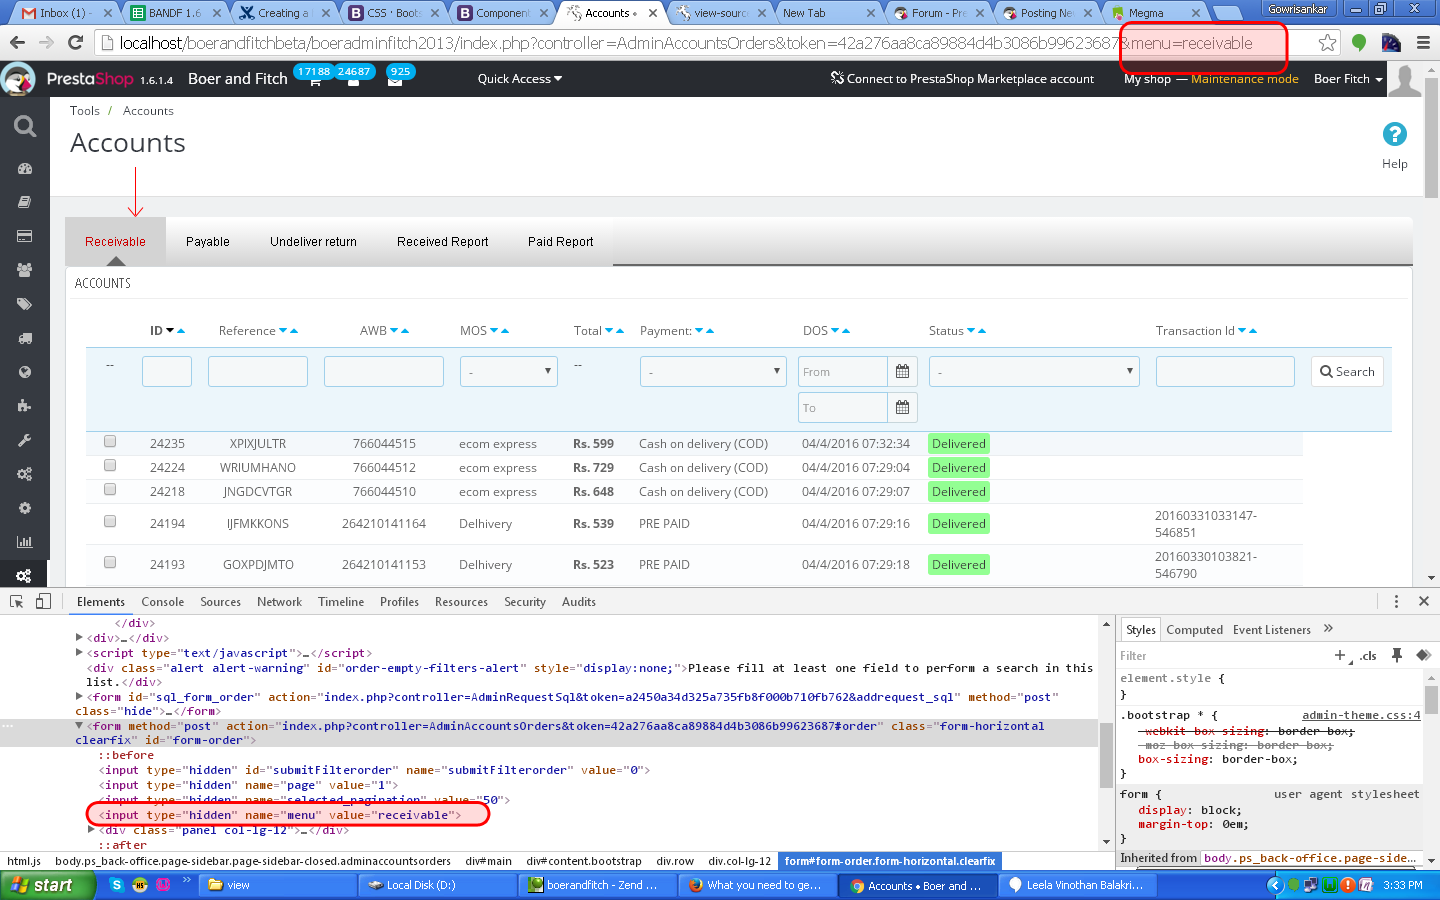Expand the Quick Access dropdown
1440x900 pixels.
(x=520, y=79)
